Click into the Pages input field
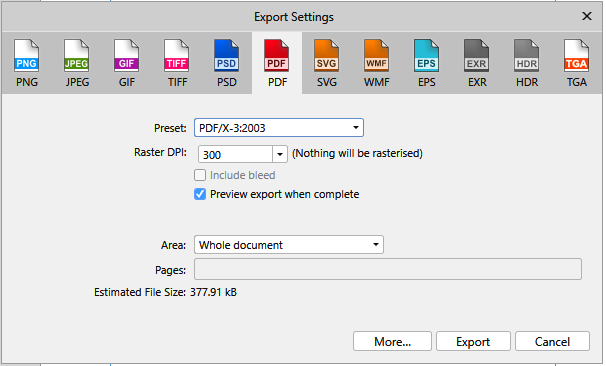 point(388,269)
